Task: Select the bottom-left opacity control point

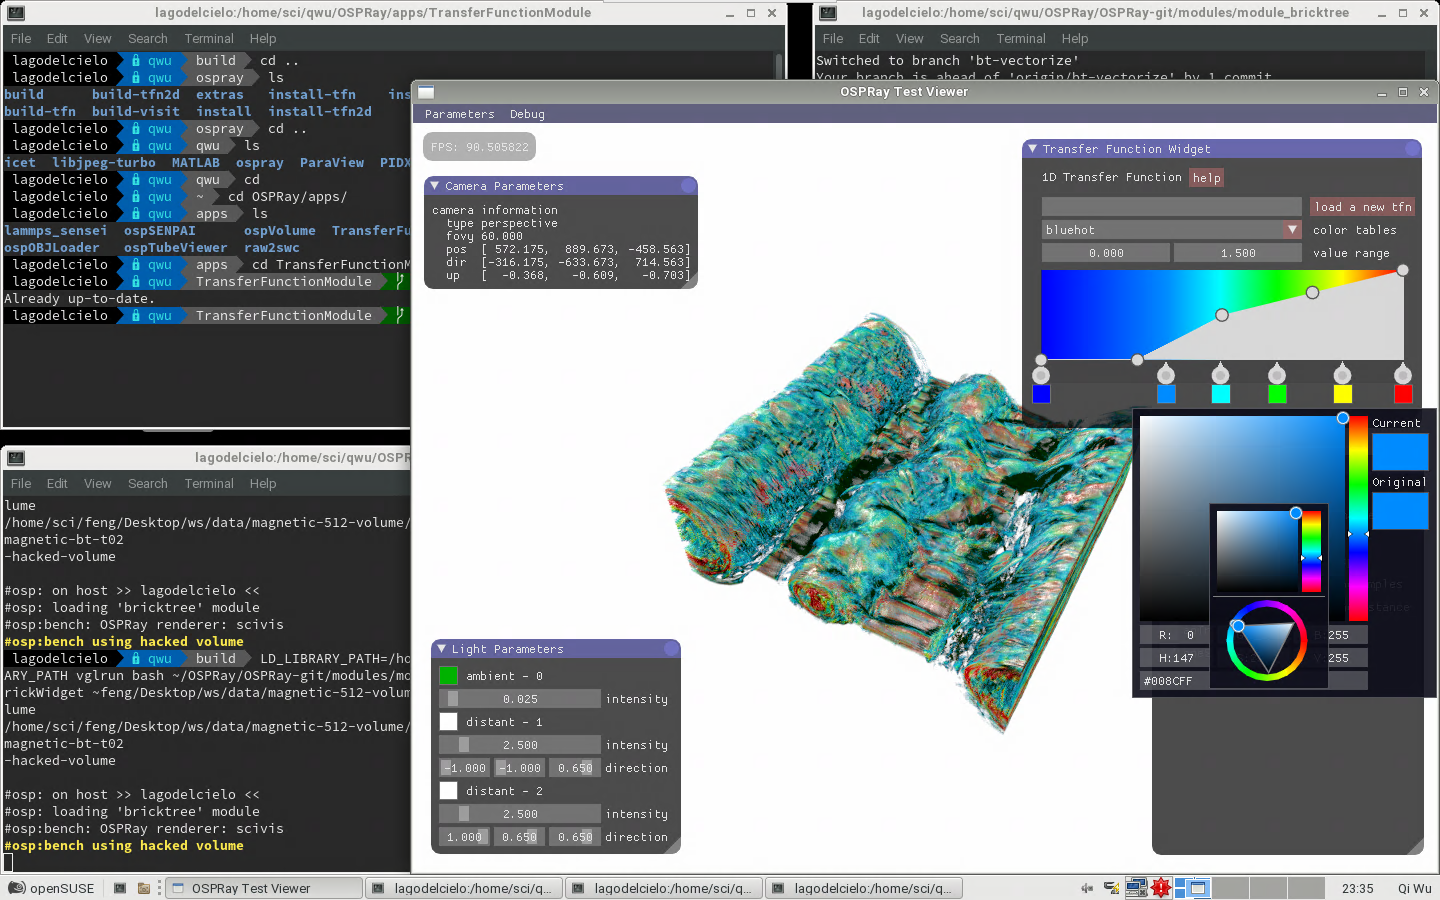Action: coord(1041,360)
